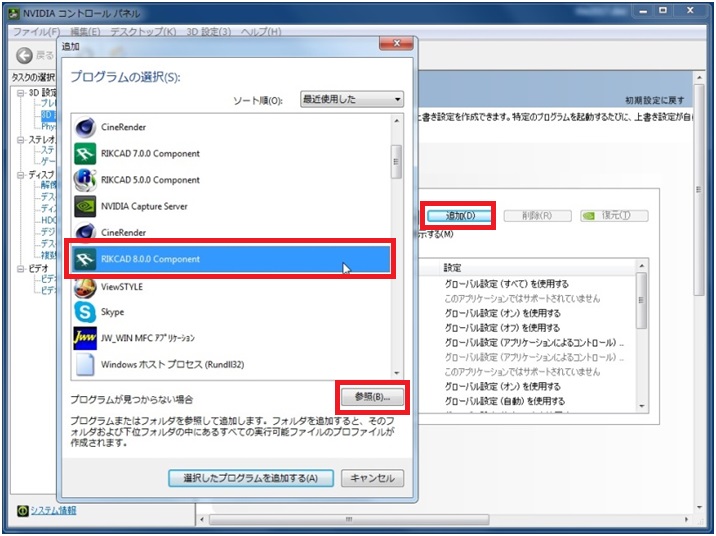Click the Skype program icon
Screen dimensions: 716x536
pyautogui.click(x=85, y=312)
